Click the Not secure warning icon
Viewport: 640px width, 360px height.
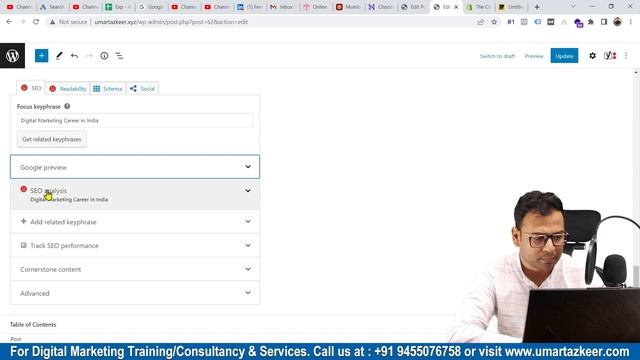[52, 22]
